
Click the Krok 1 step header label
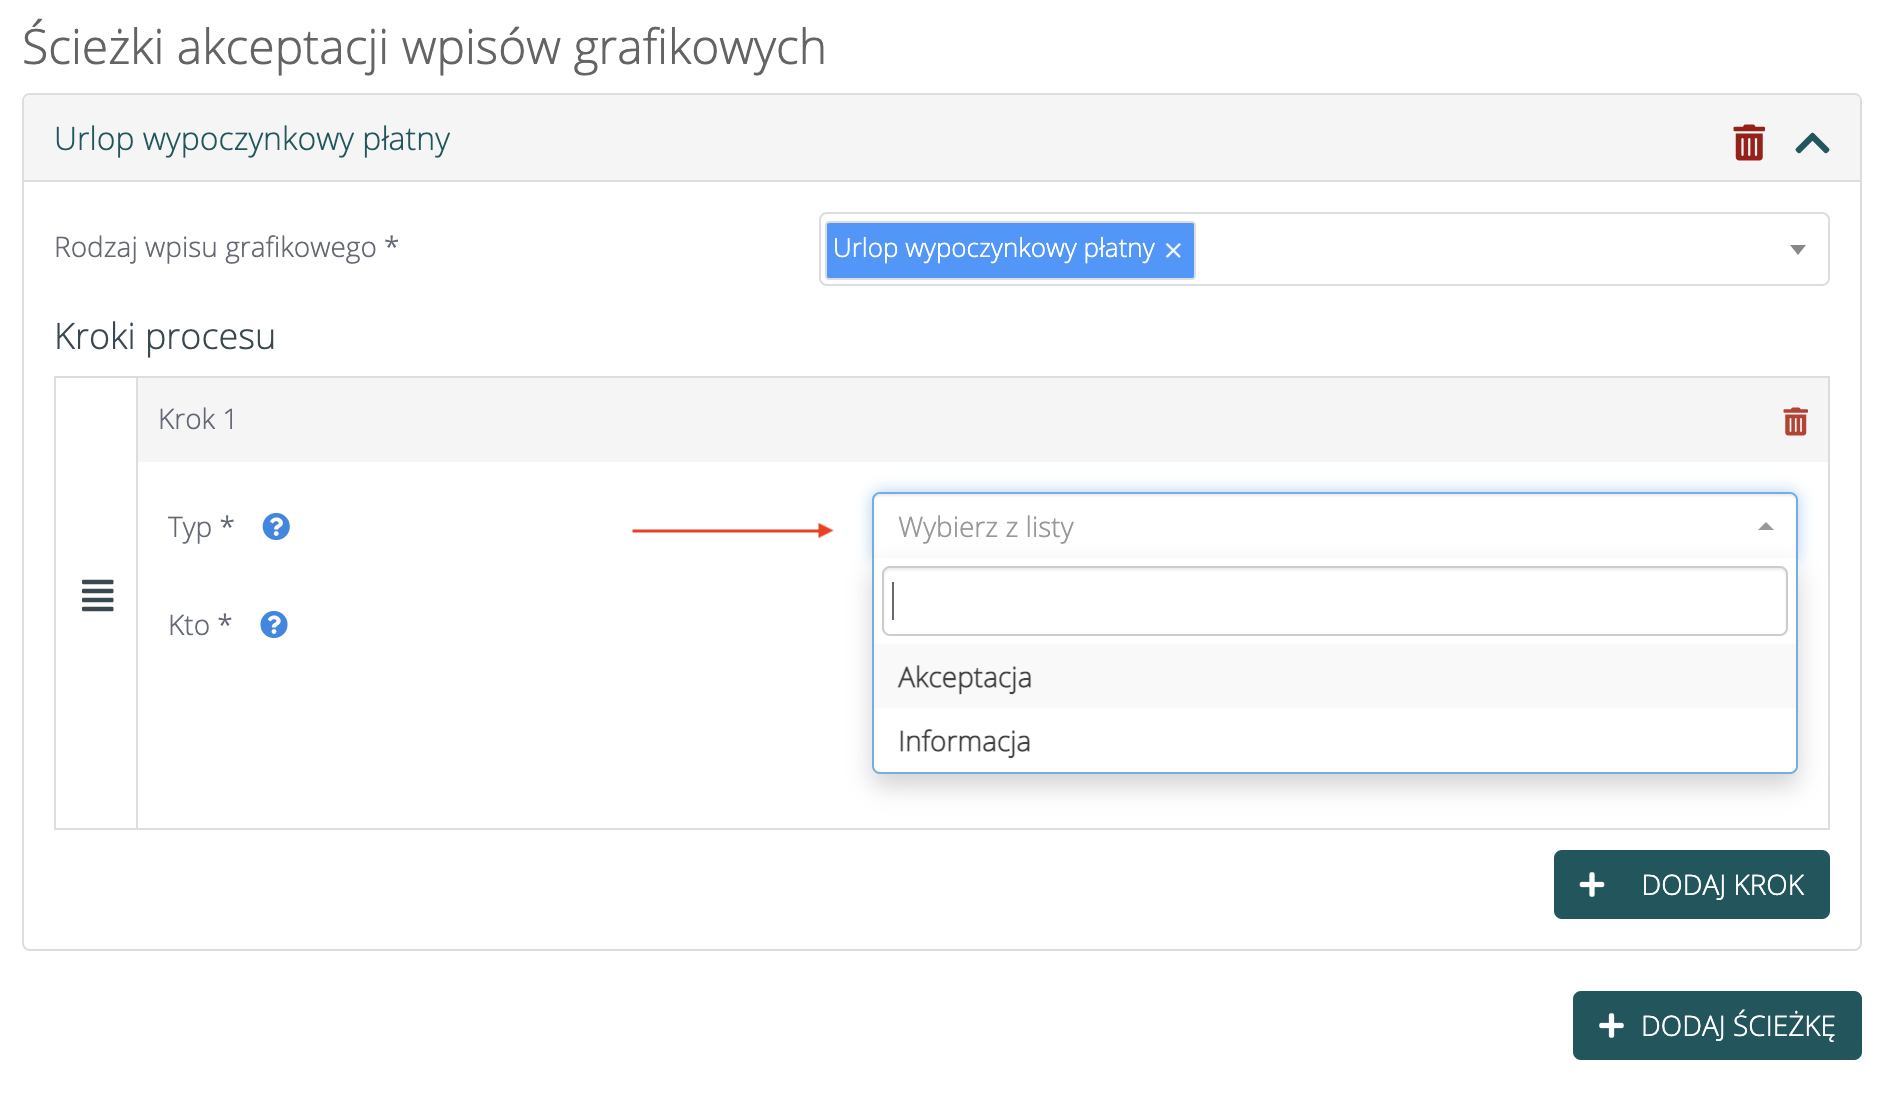point(197,419)
